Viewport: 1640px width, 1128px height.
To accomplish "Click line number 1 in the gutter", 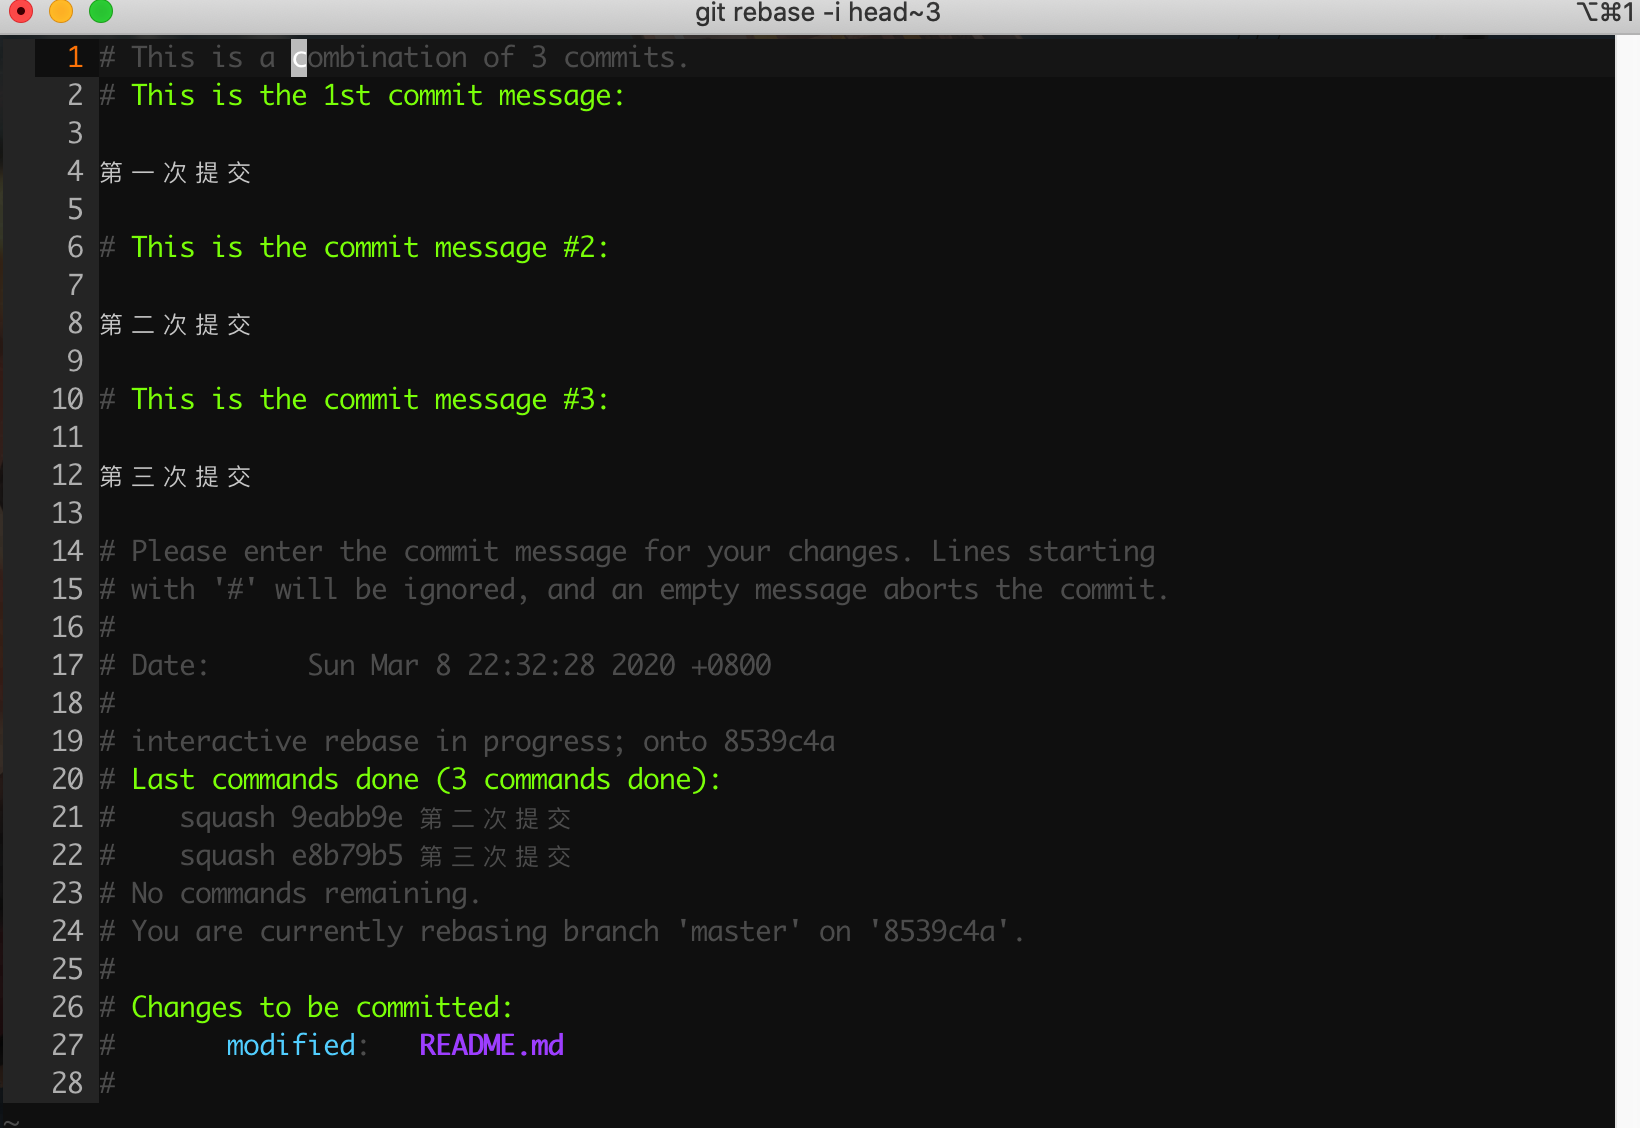I will (75, 58).
